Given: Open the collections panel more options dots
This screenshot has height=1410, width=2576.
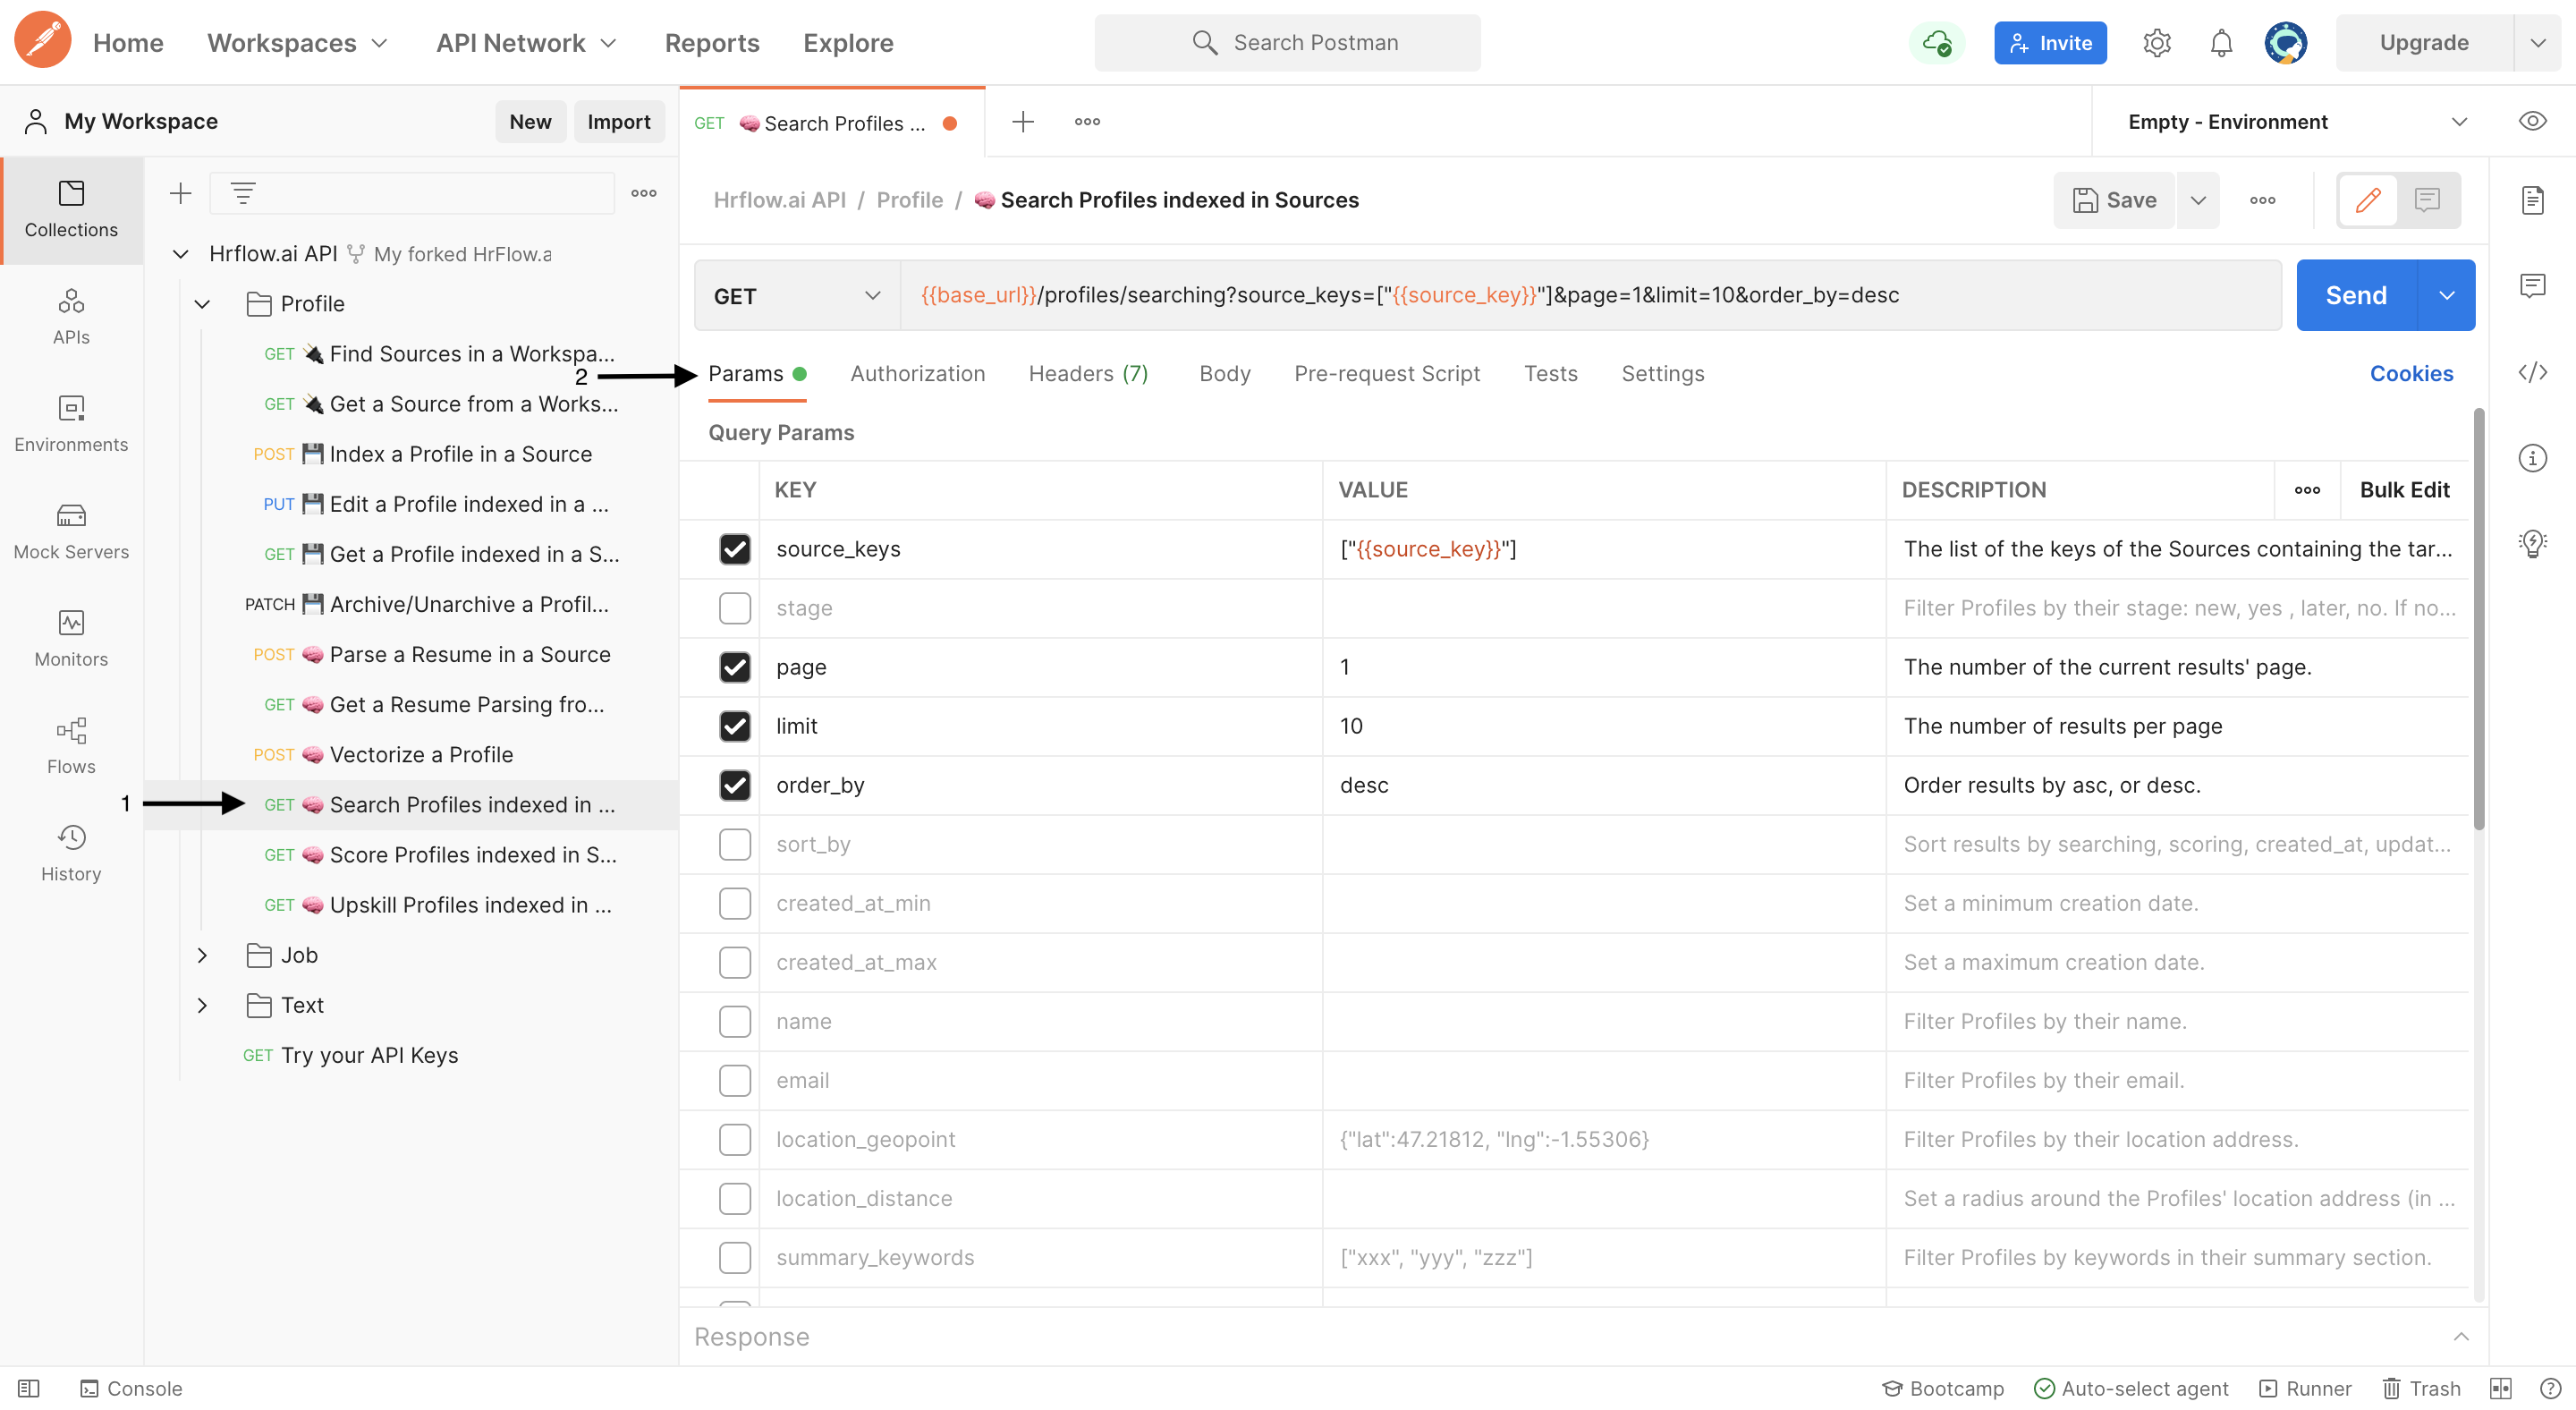Looking at the screenshot, I should click(x=643, y=193).
